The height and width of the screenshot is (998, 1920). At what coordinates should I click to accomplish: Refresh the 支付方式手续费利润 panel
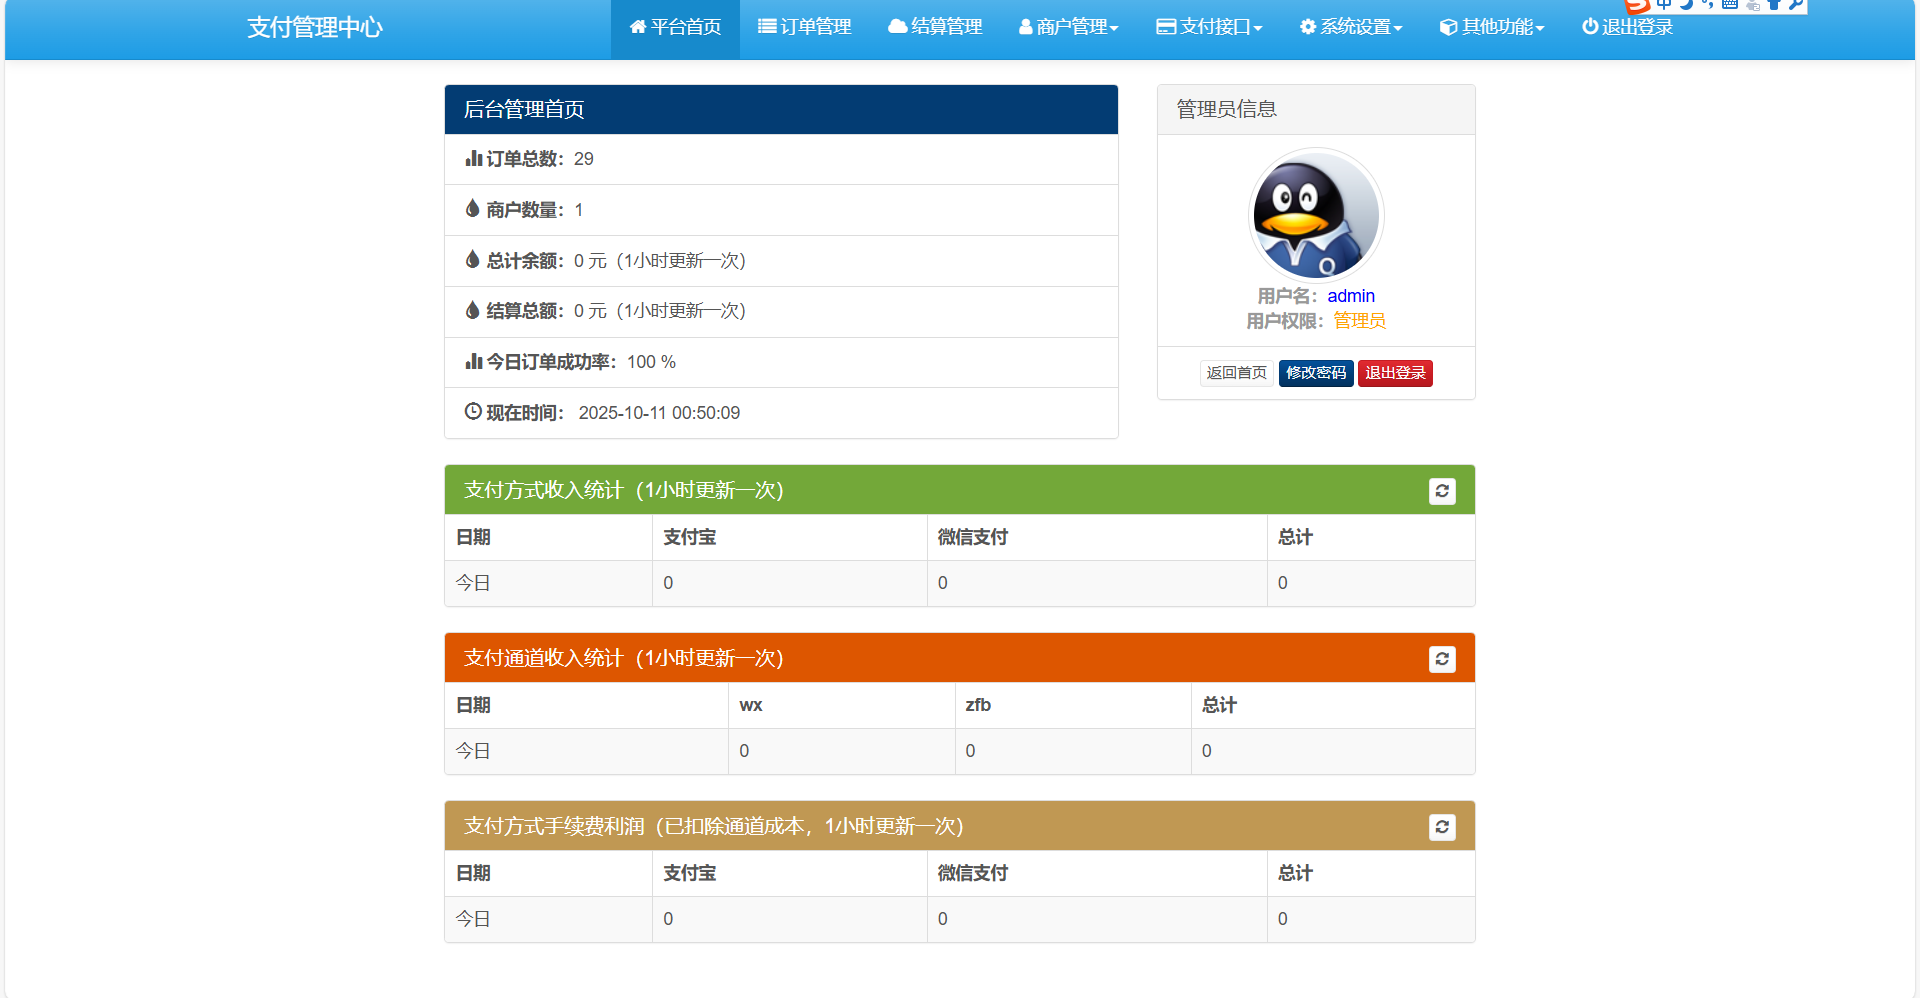[x=1442, y=827]
